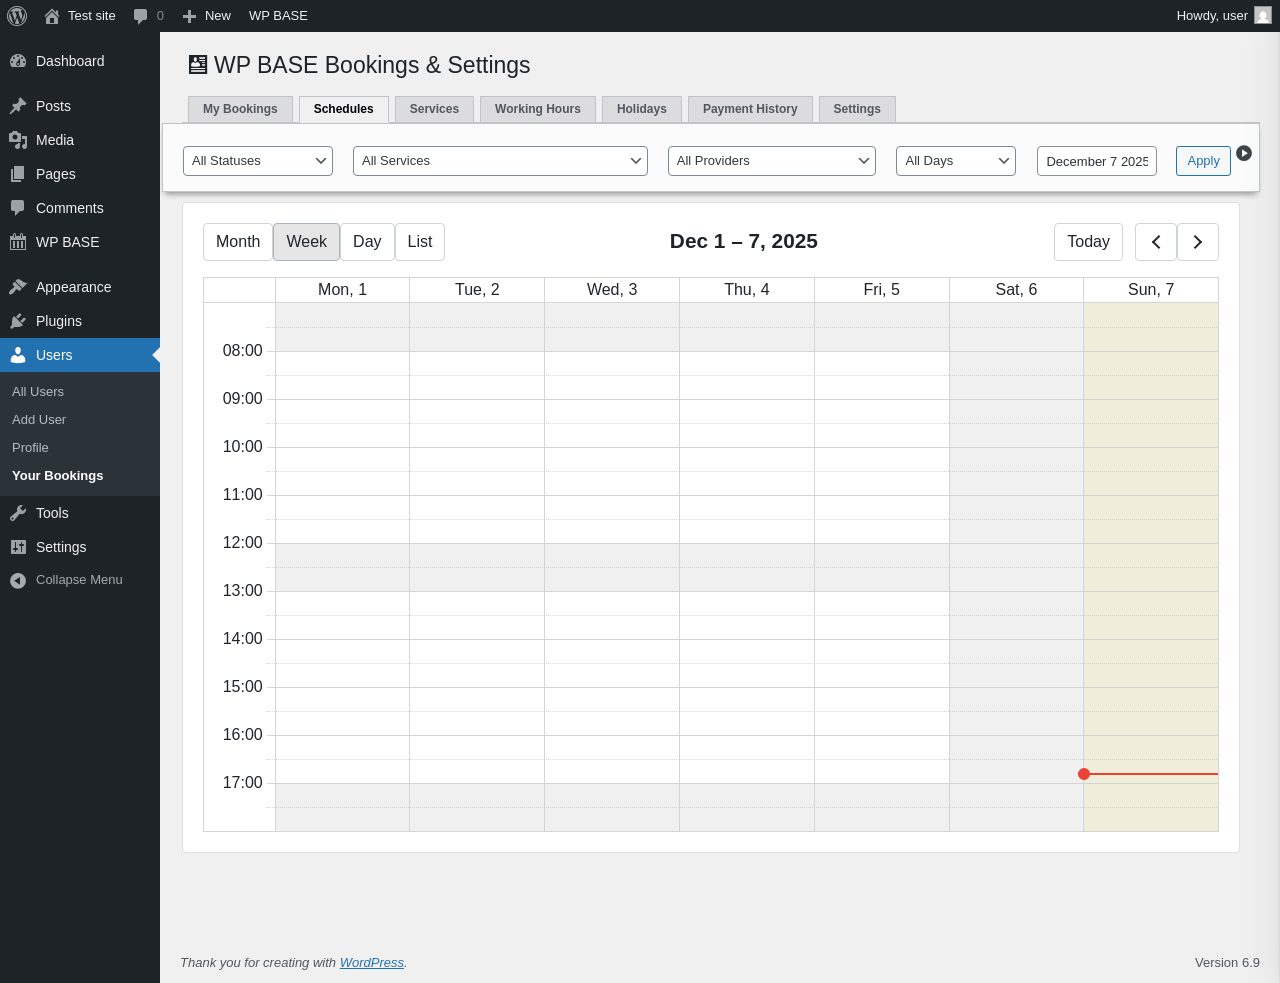The width and height of the screenshot is (1280, 983).
Task: Open Profile submenu item
Action: 30,448
